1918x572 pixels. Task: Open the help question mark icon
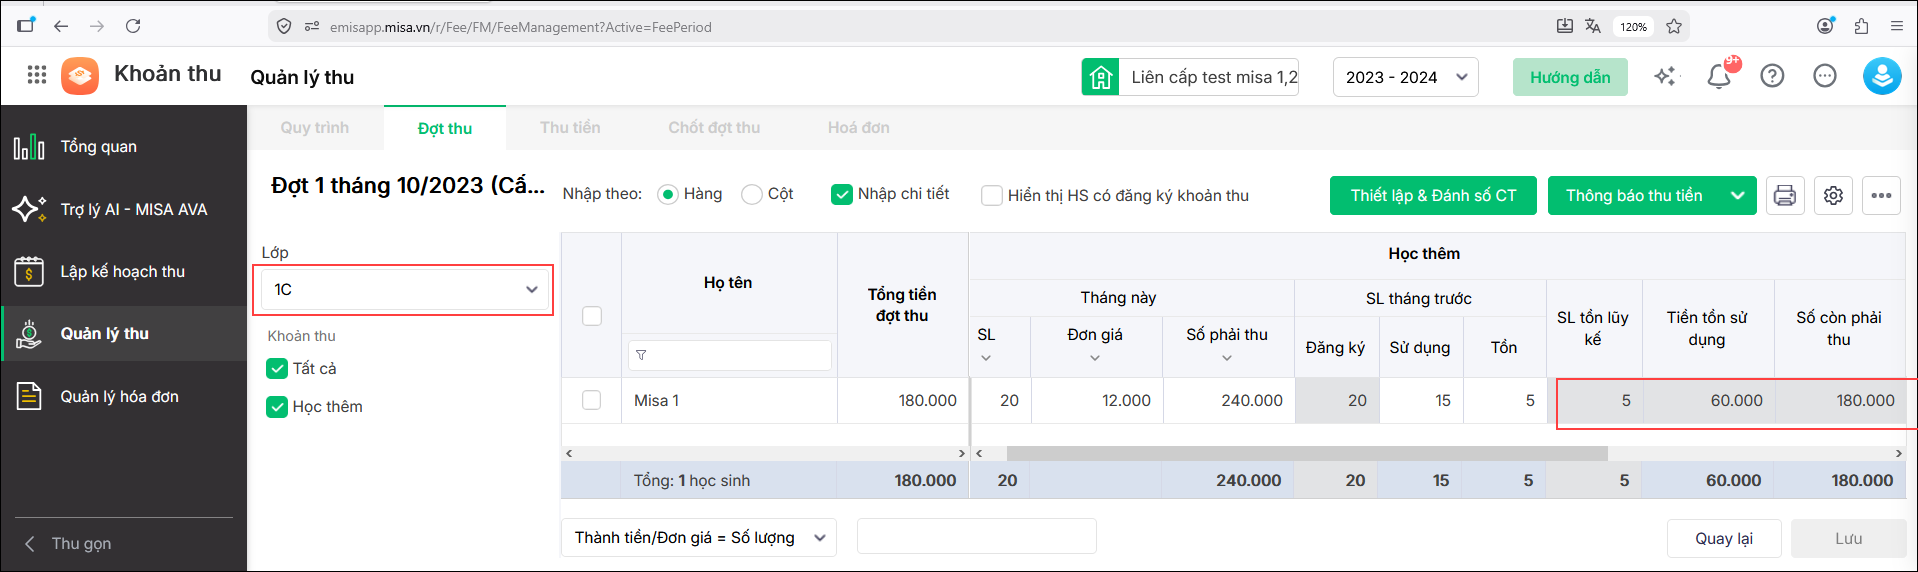[x=1772, y=76]
